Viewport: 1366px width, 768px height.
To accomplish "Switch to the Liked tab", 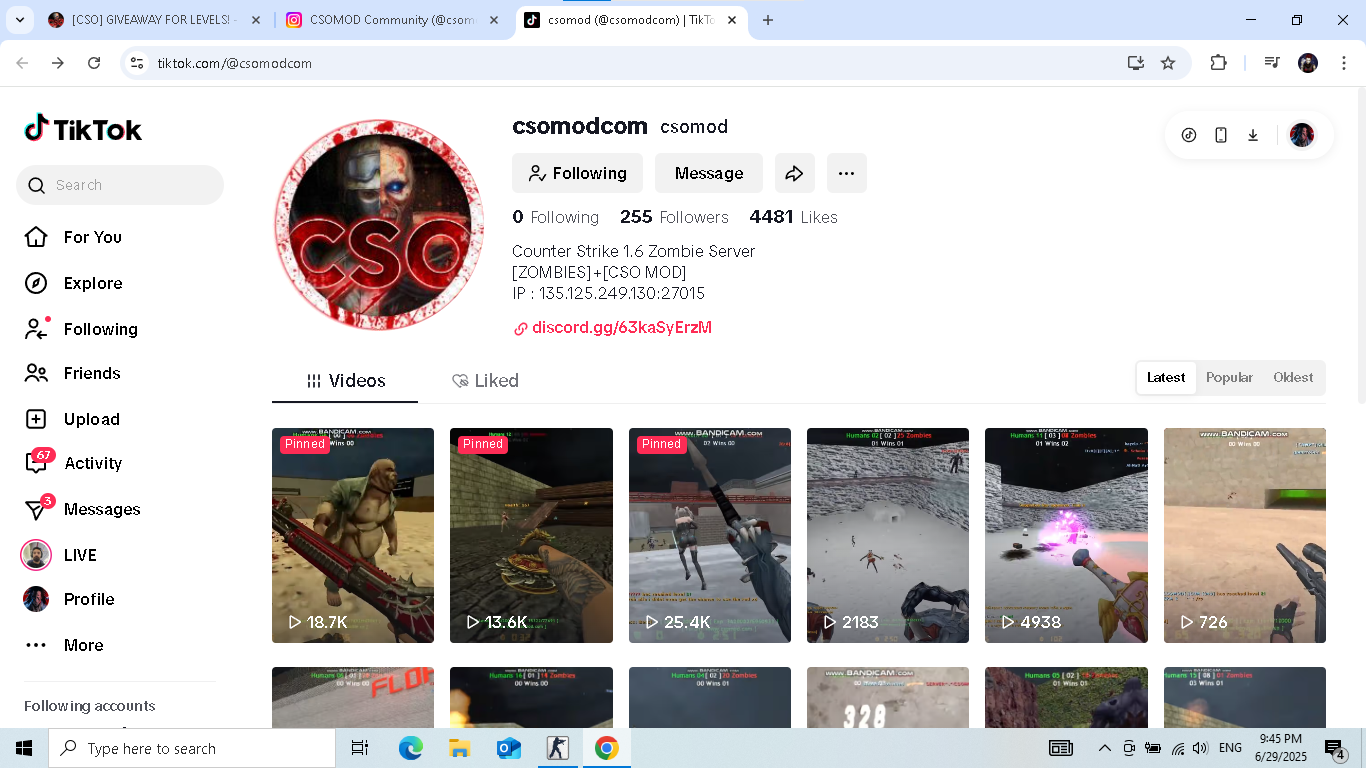I will [x=485, y=381].
